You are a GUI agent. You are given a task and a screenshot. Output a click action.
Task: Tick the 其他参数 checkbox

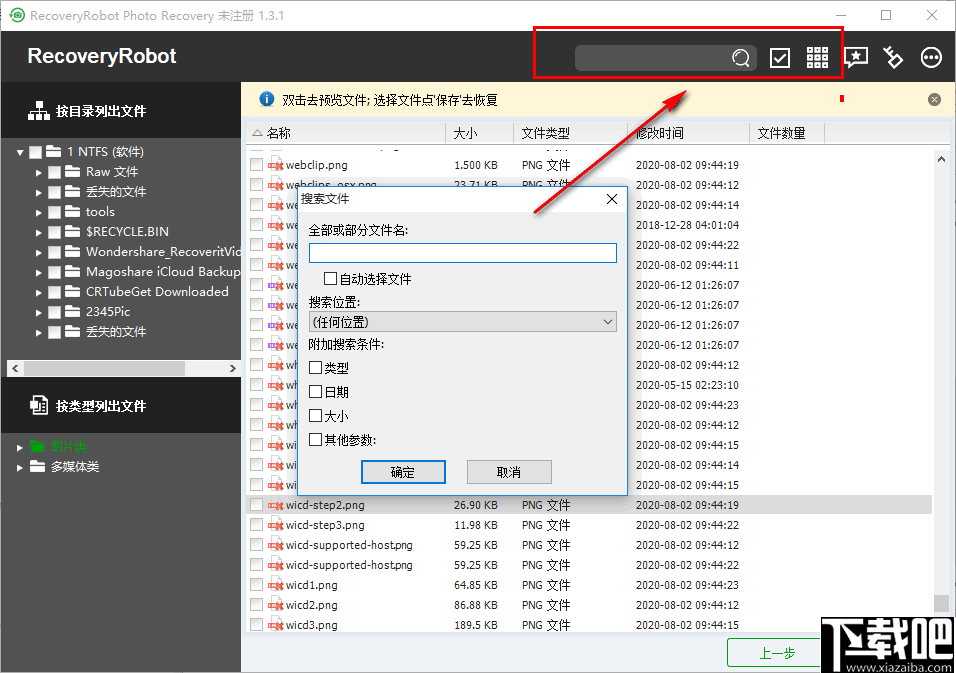point(315,440)
